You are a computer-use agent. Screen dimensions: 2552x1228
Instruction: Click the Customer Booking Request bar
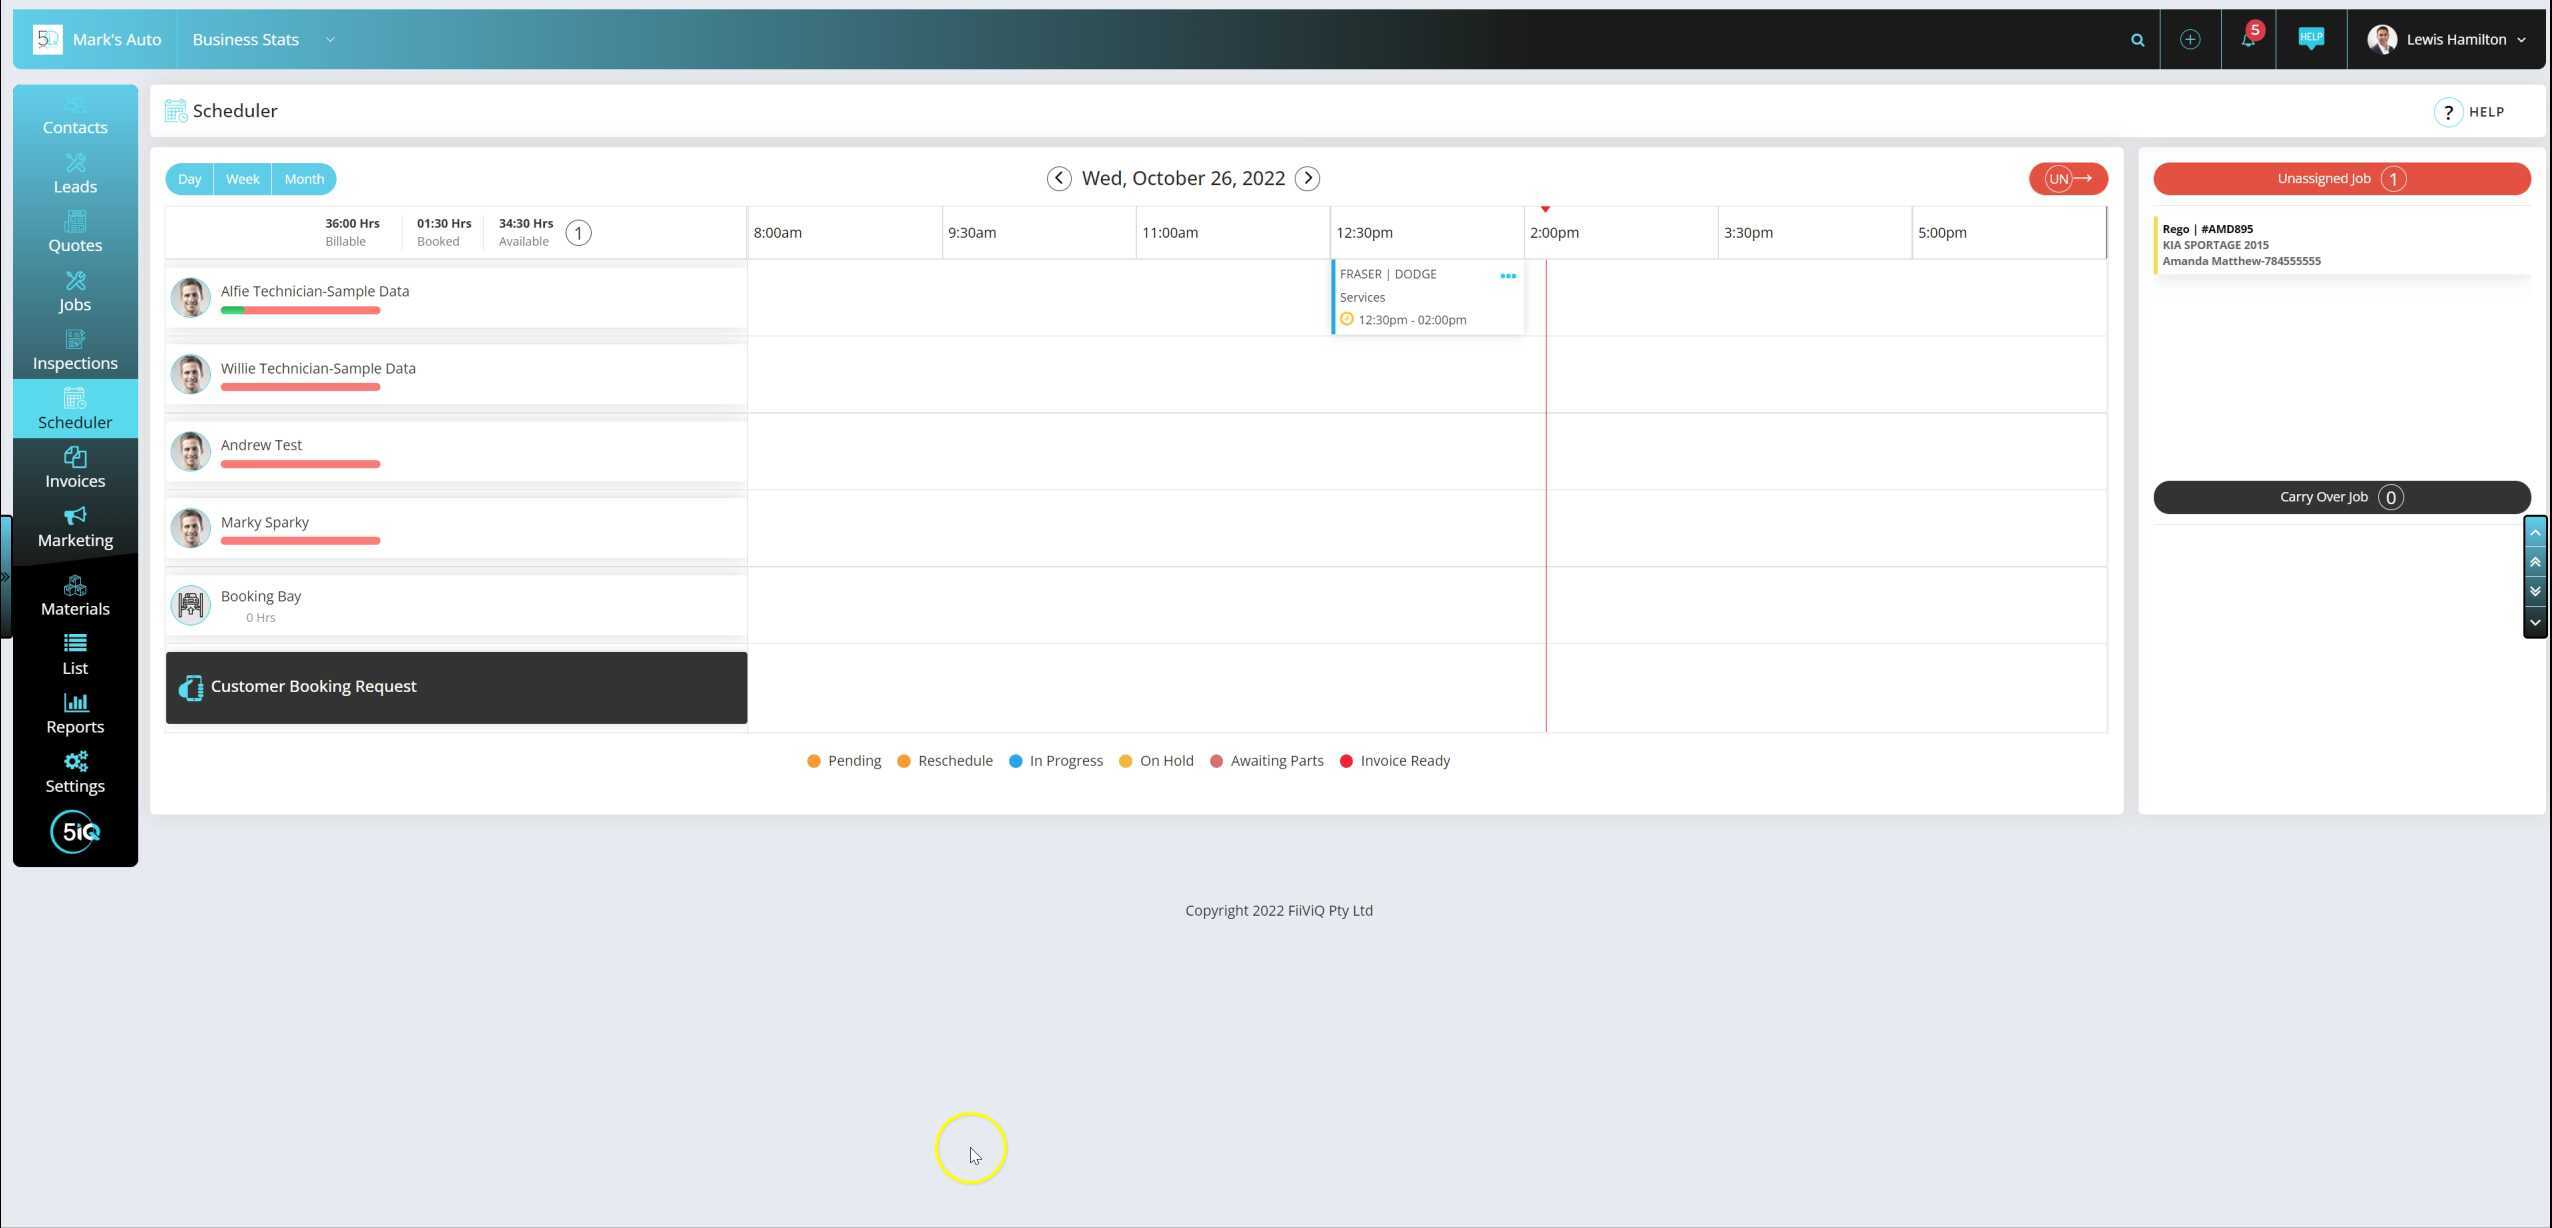point(455,687)
